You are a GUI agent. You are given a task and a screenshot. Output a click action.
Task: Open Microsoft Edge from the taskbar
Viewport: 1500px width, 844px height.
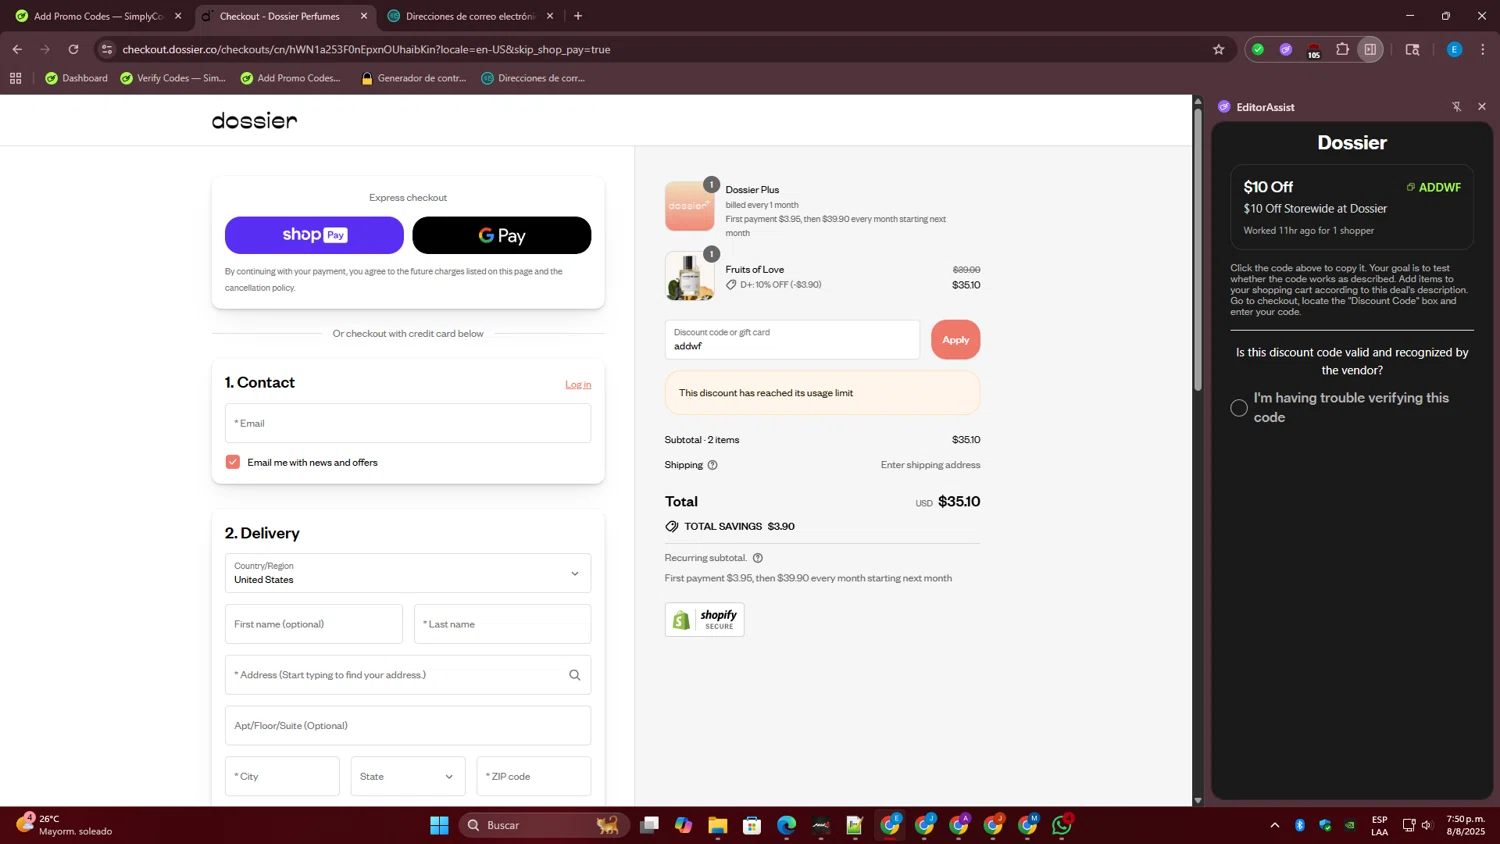click(x=786, y=825)
